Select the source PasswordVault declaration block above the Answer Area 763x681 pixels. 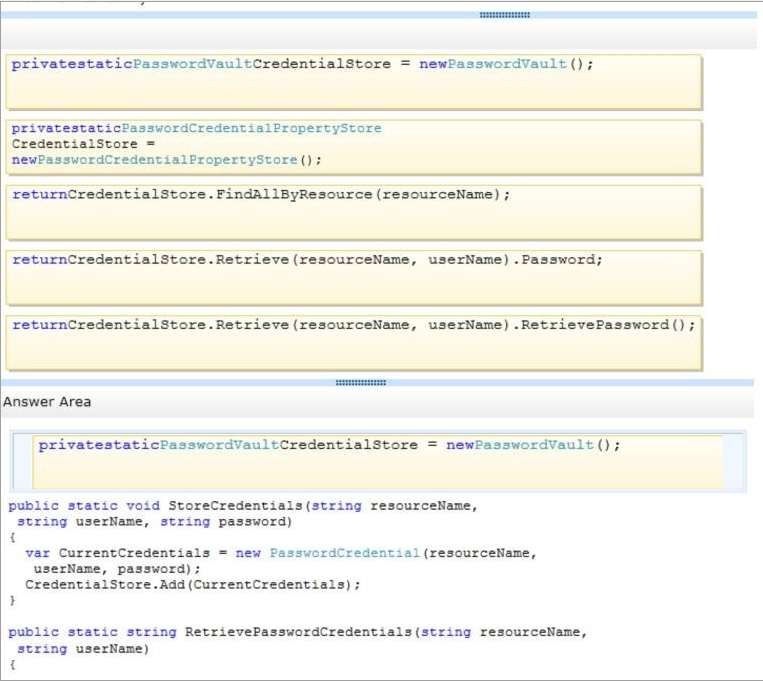click(354, 82)
